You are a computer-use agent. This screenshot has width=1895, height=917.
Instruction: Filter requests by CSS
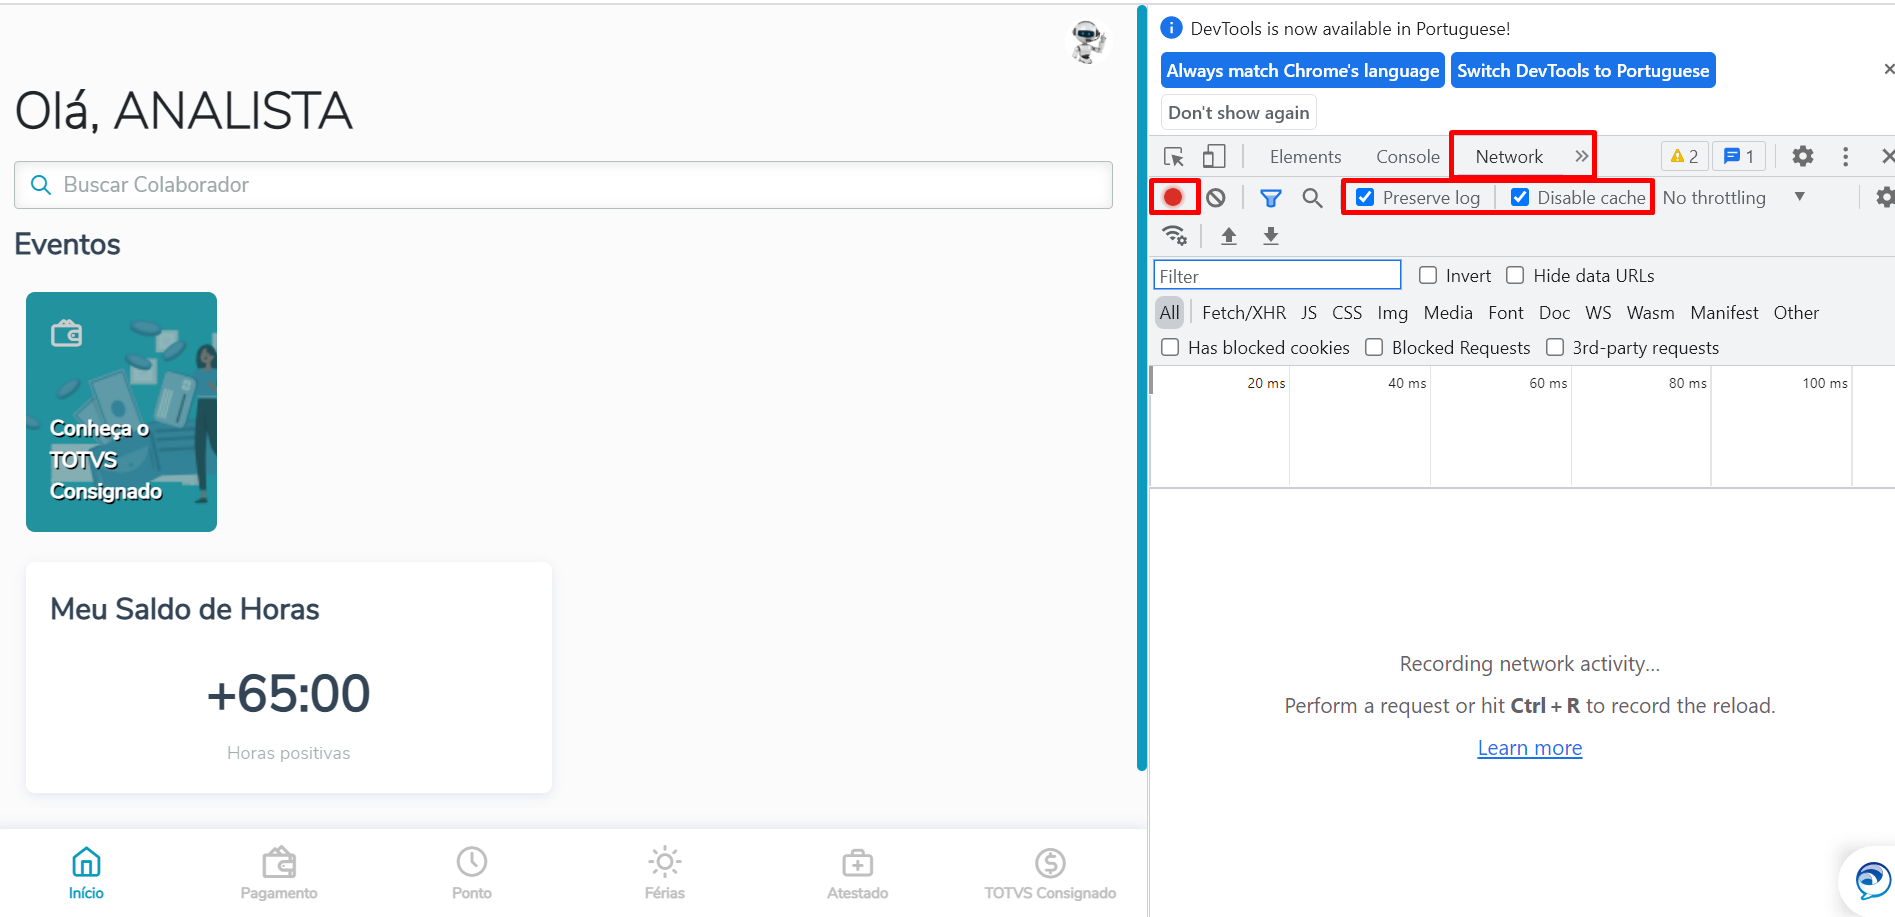click(x=1347, y=313)
